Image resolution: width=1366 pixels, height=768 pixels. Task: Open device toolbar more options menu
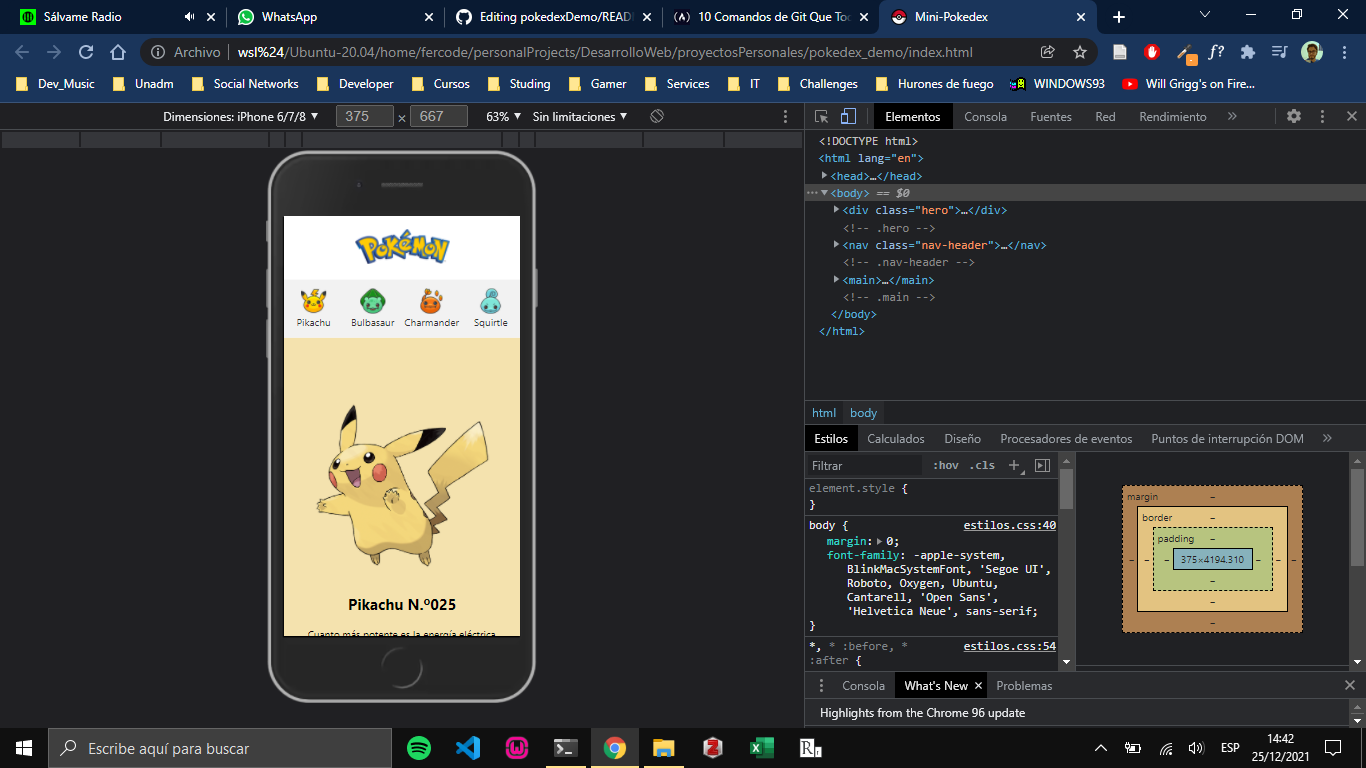pos(785,116)
